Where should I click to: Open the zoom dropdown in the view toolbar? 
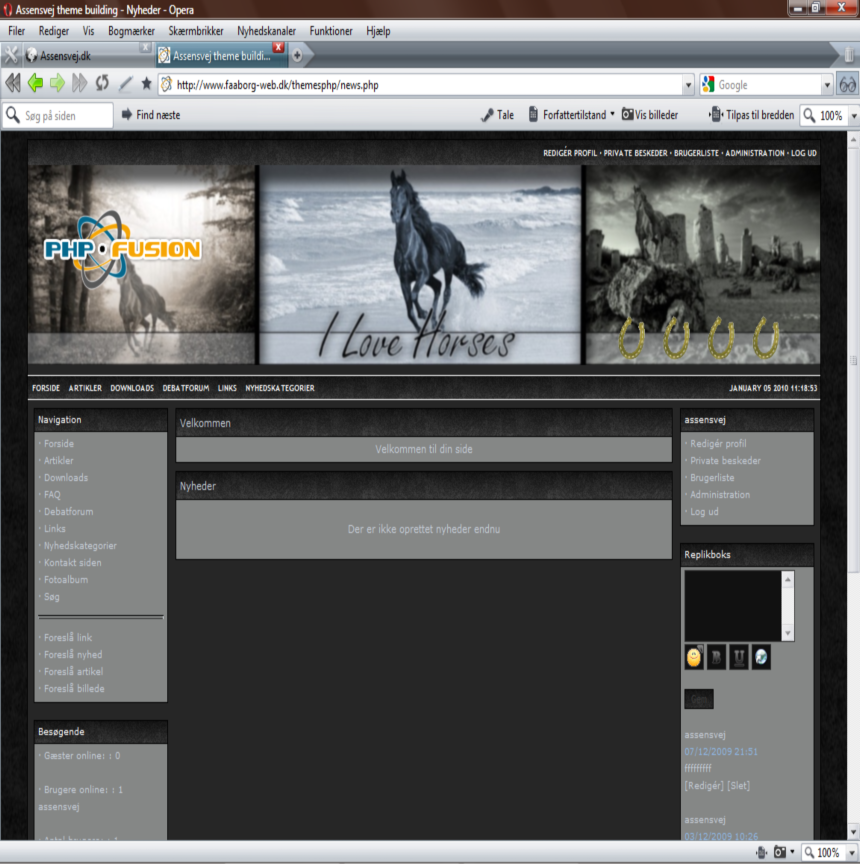(x=854, y=116)
